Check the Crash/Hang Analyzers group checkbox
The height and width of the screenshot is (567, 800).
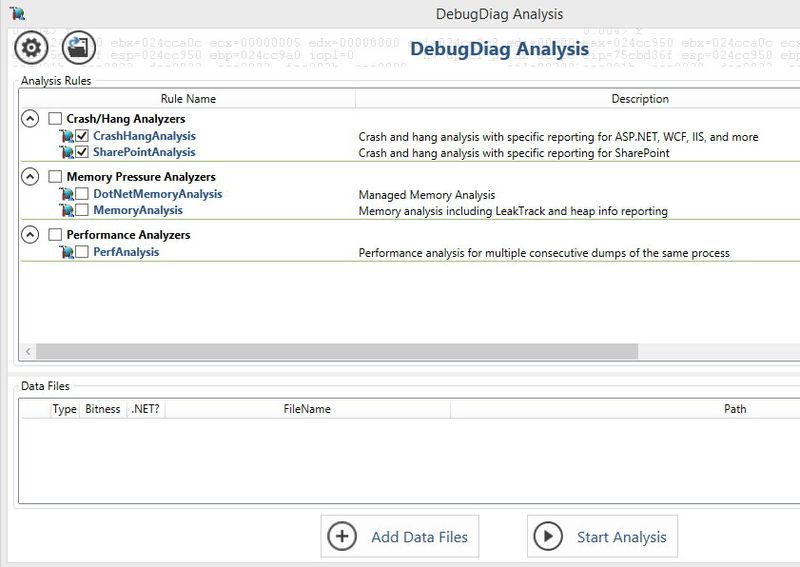(55, 119)
